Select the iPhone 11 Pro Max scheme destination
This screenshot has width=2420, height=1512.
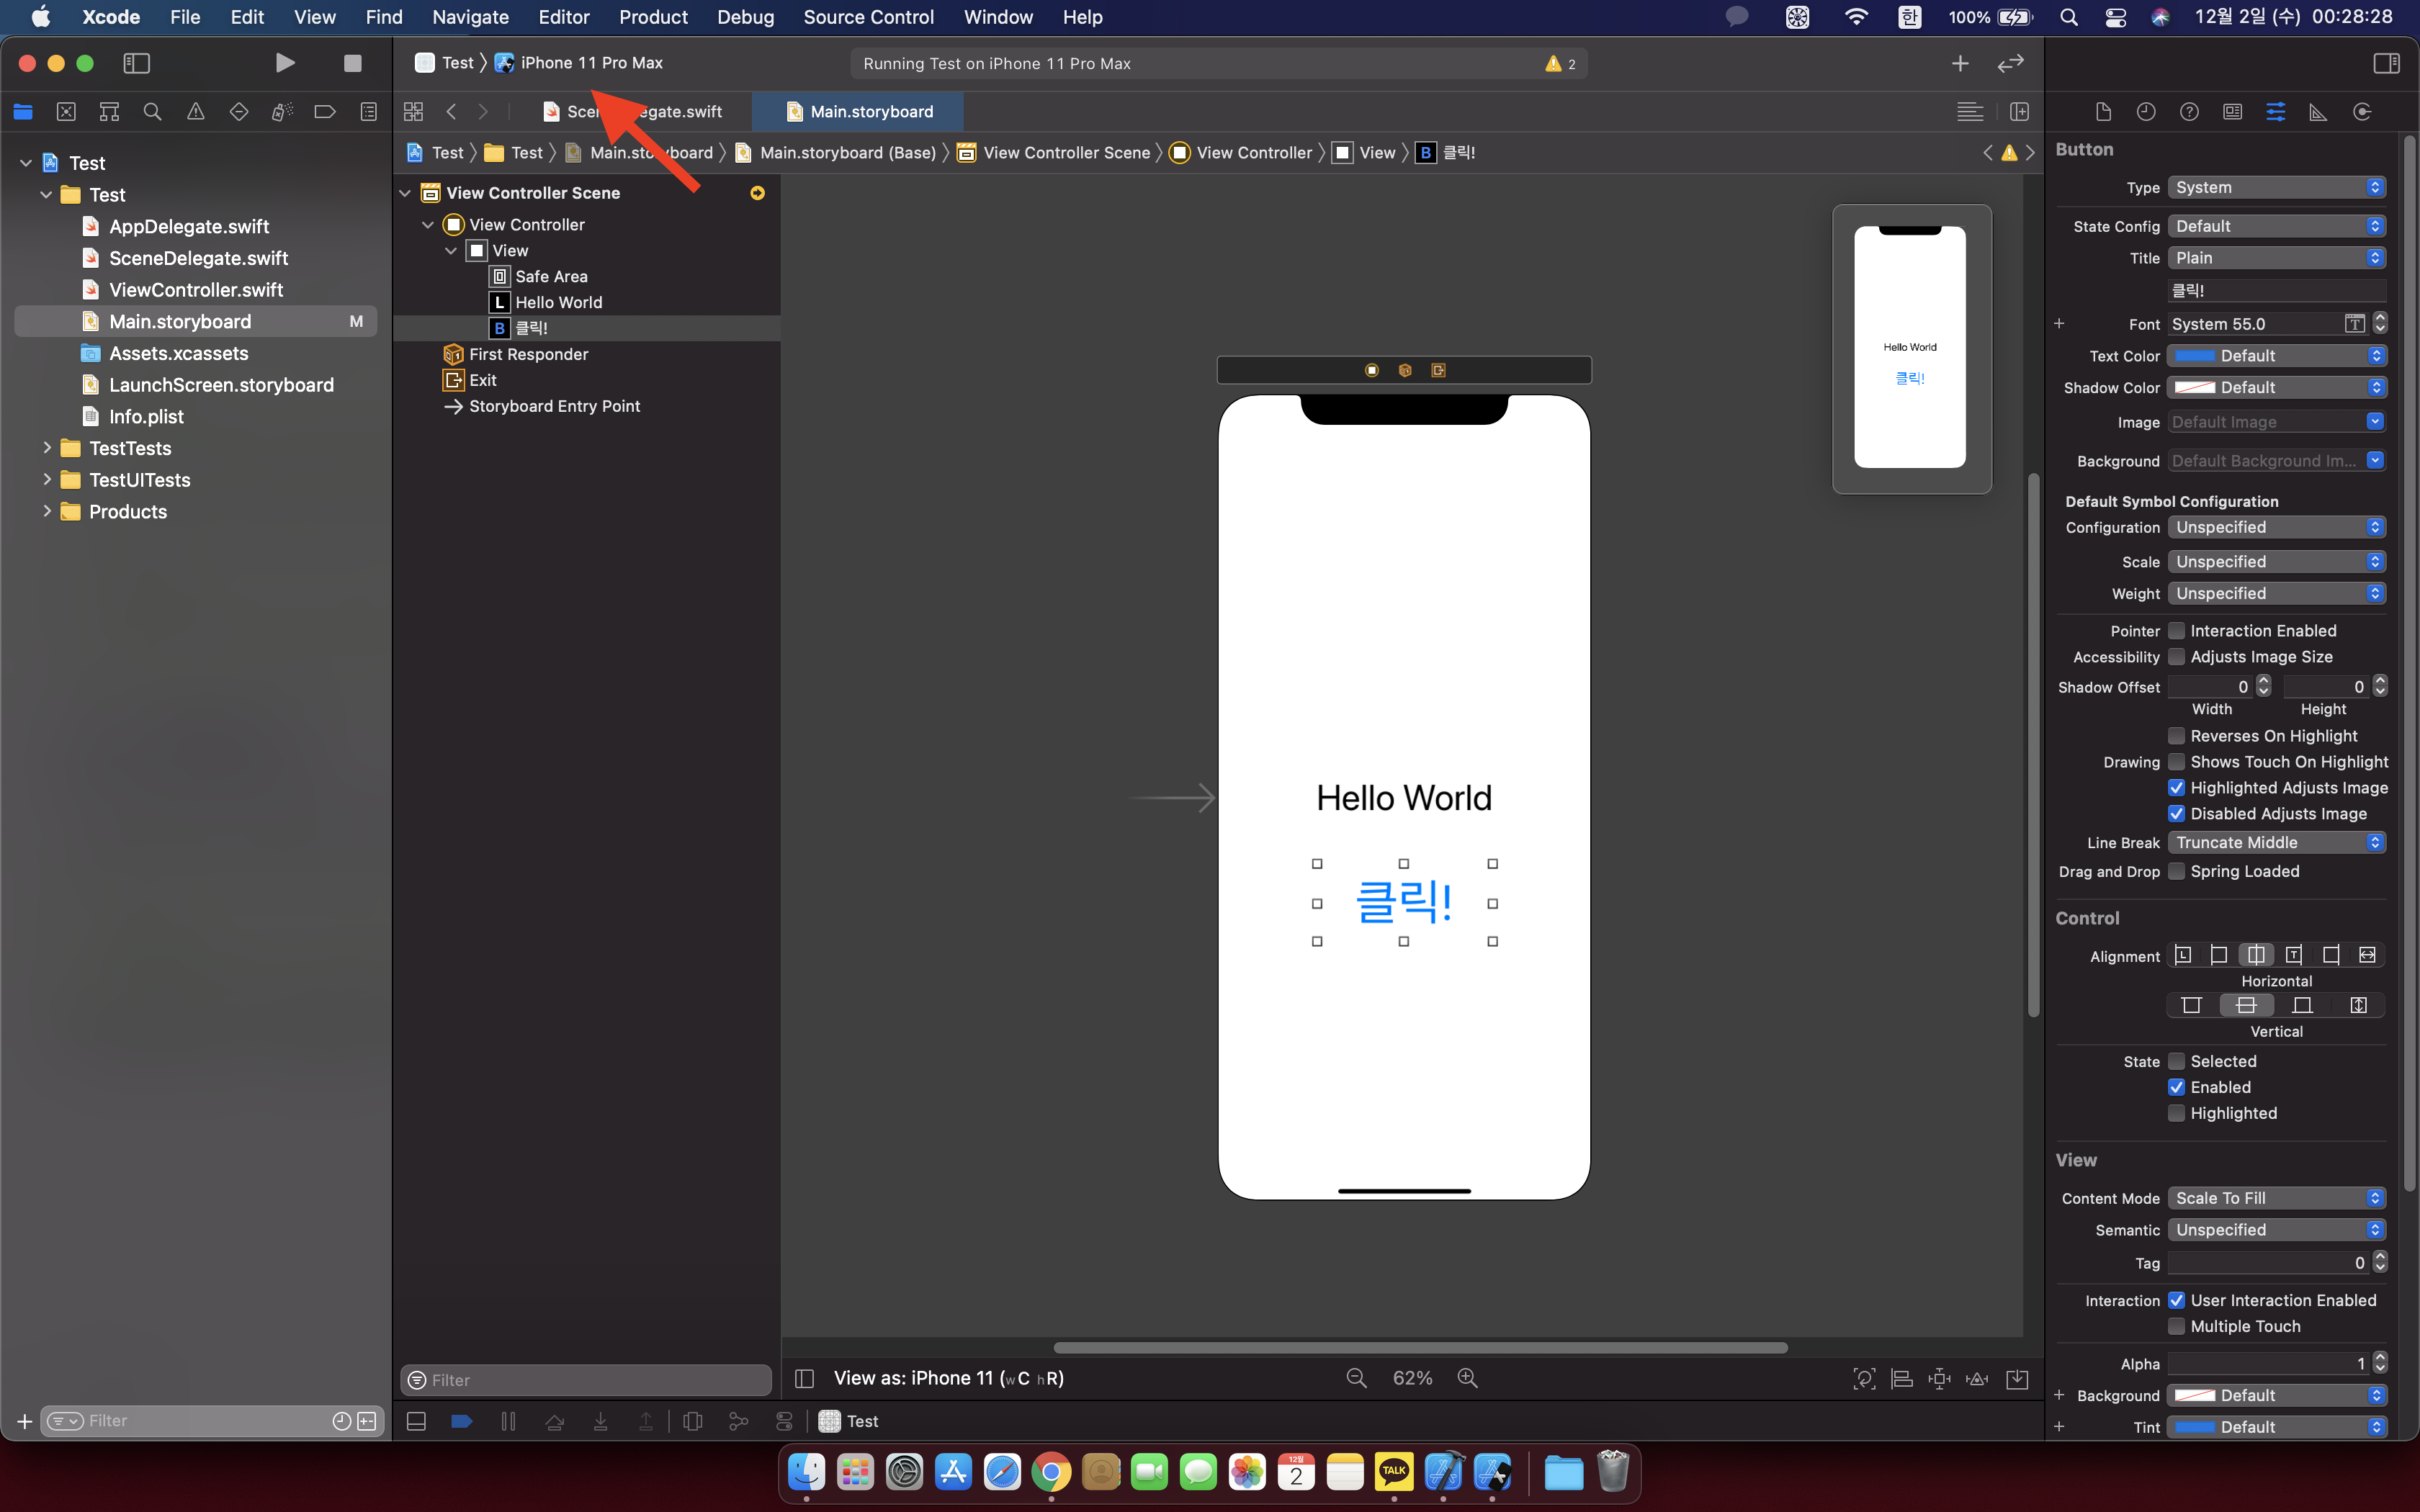pos(580,63)
